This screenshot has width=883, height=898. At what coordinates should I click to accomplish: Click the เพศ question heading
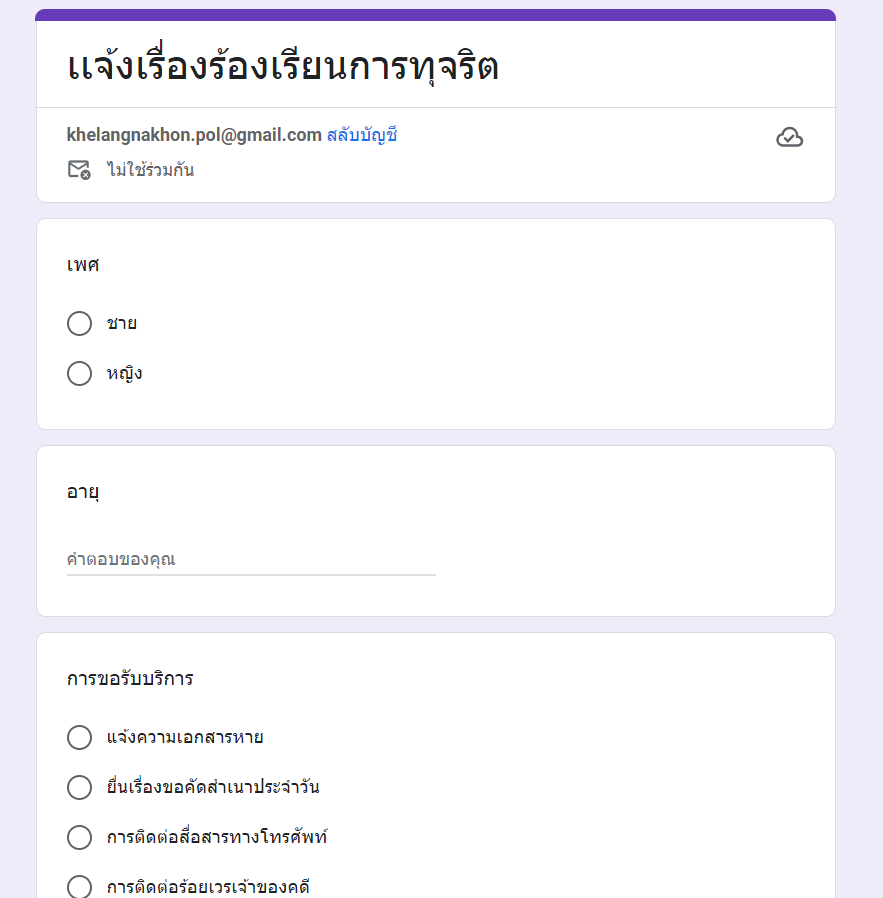pos(83,266)
